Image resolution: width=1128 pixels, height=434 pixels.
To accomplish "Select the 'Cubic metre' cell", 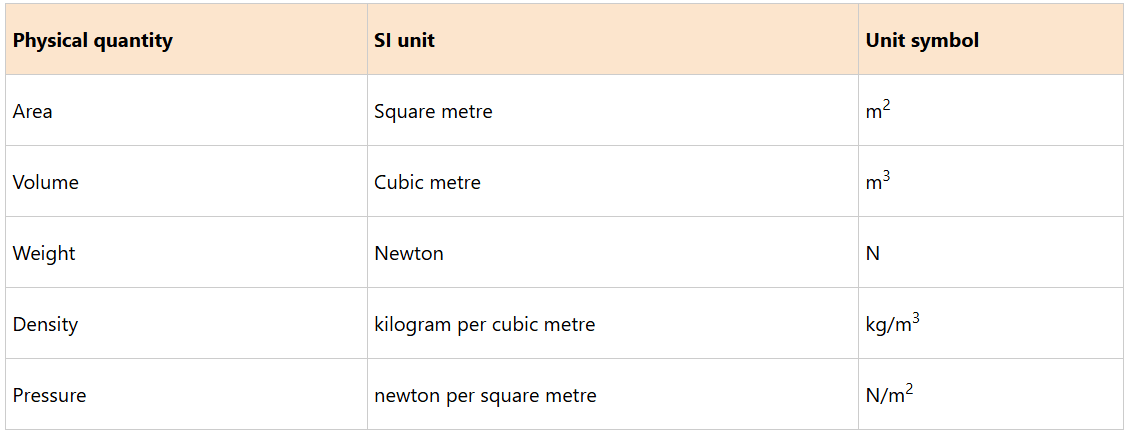I will 427,183.
